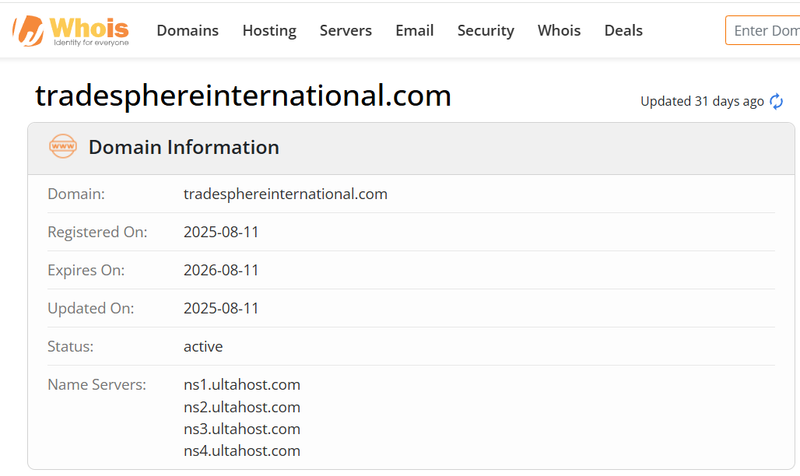Select name server ns1.ultahost.com

coord(242,385)
